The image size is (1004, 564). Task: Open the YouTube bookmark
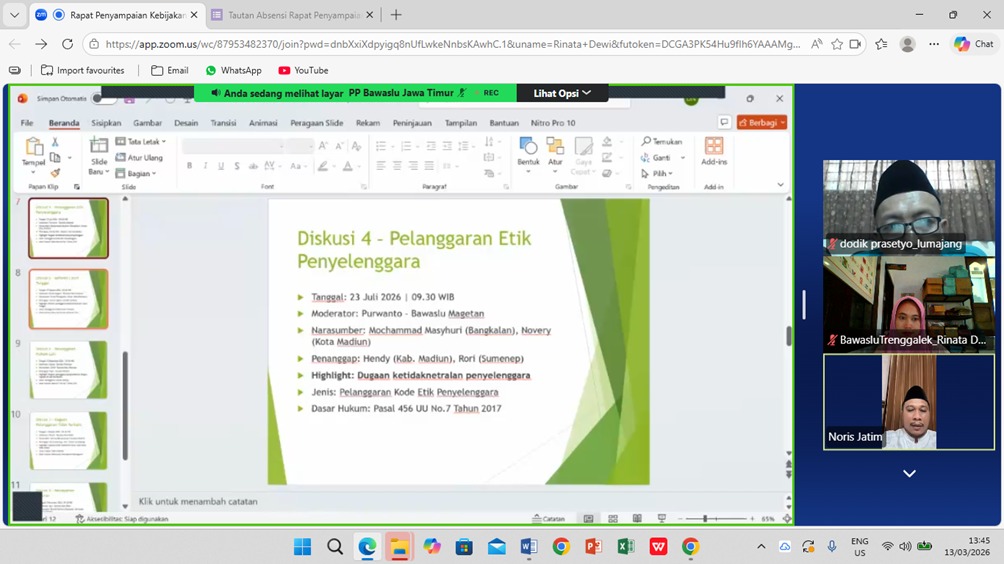coord(304,70)
